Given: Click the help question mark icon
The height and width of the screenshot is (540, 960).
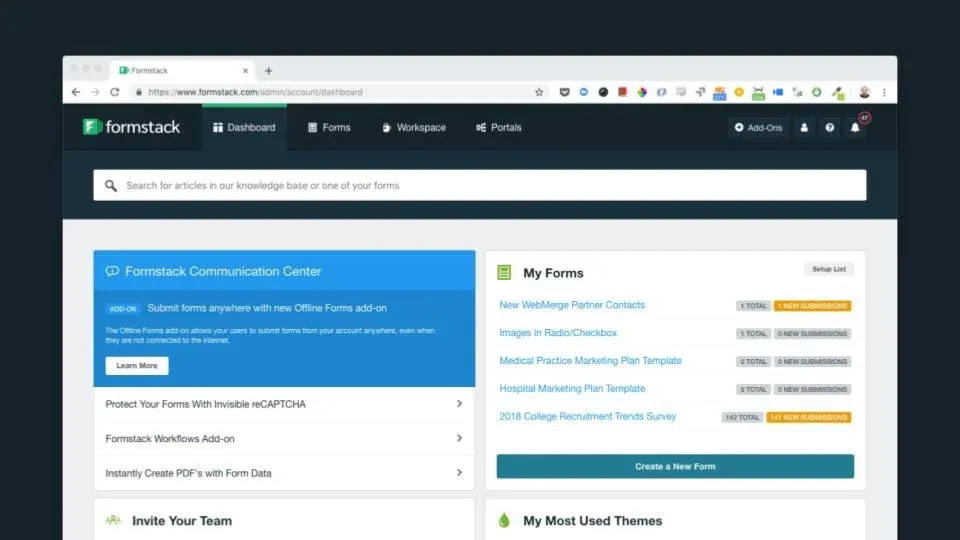Looking at the screenshot, I should (x=830, y=127).
